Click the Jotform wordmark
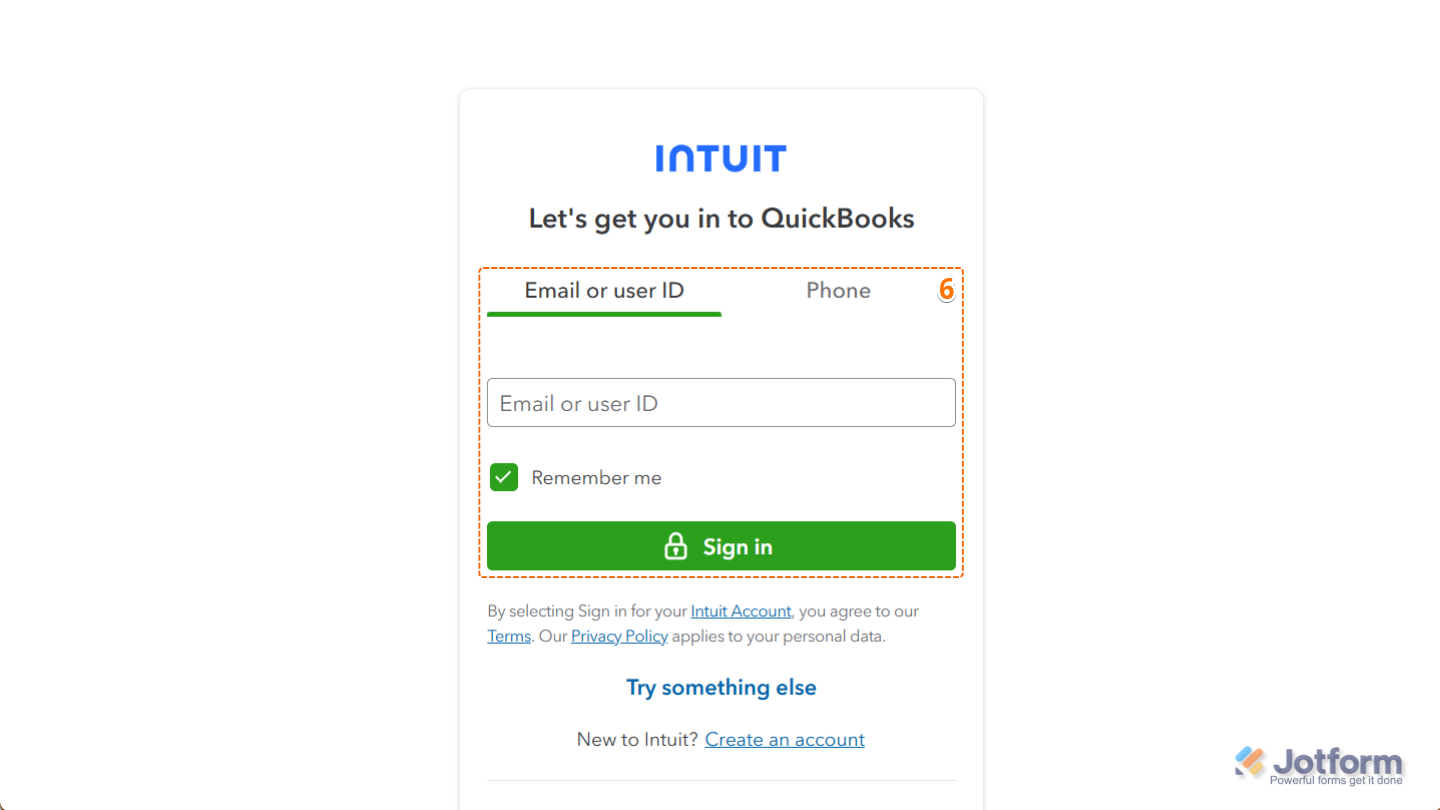The width and height of the screenshot is (1440, 810). [x=1337, y=761]
